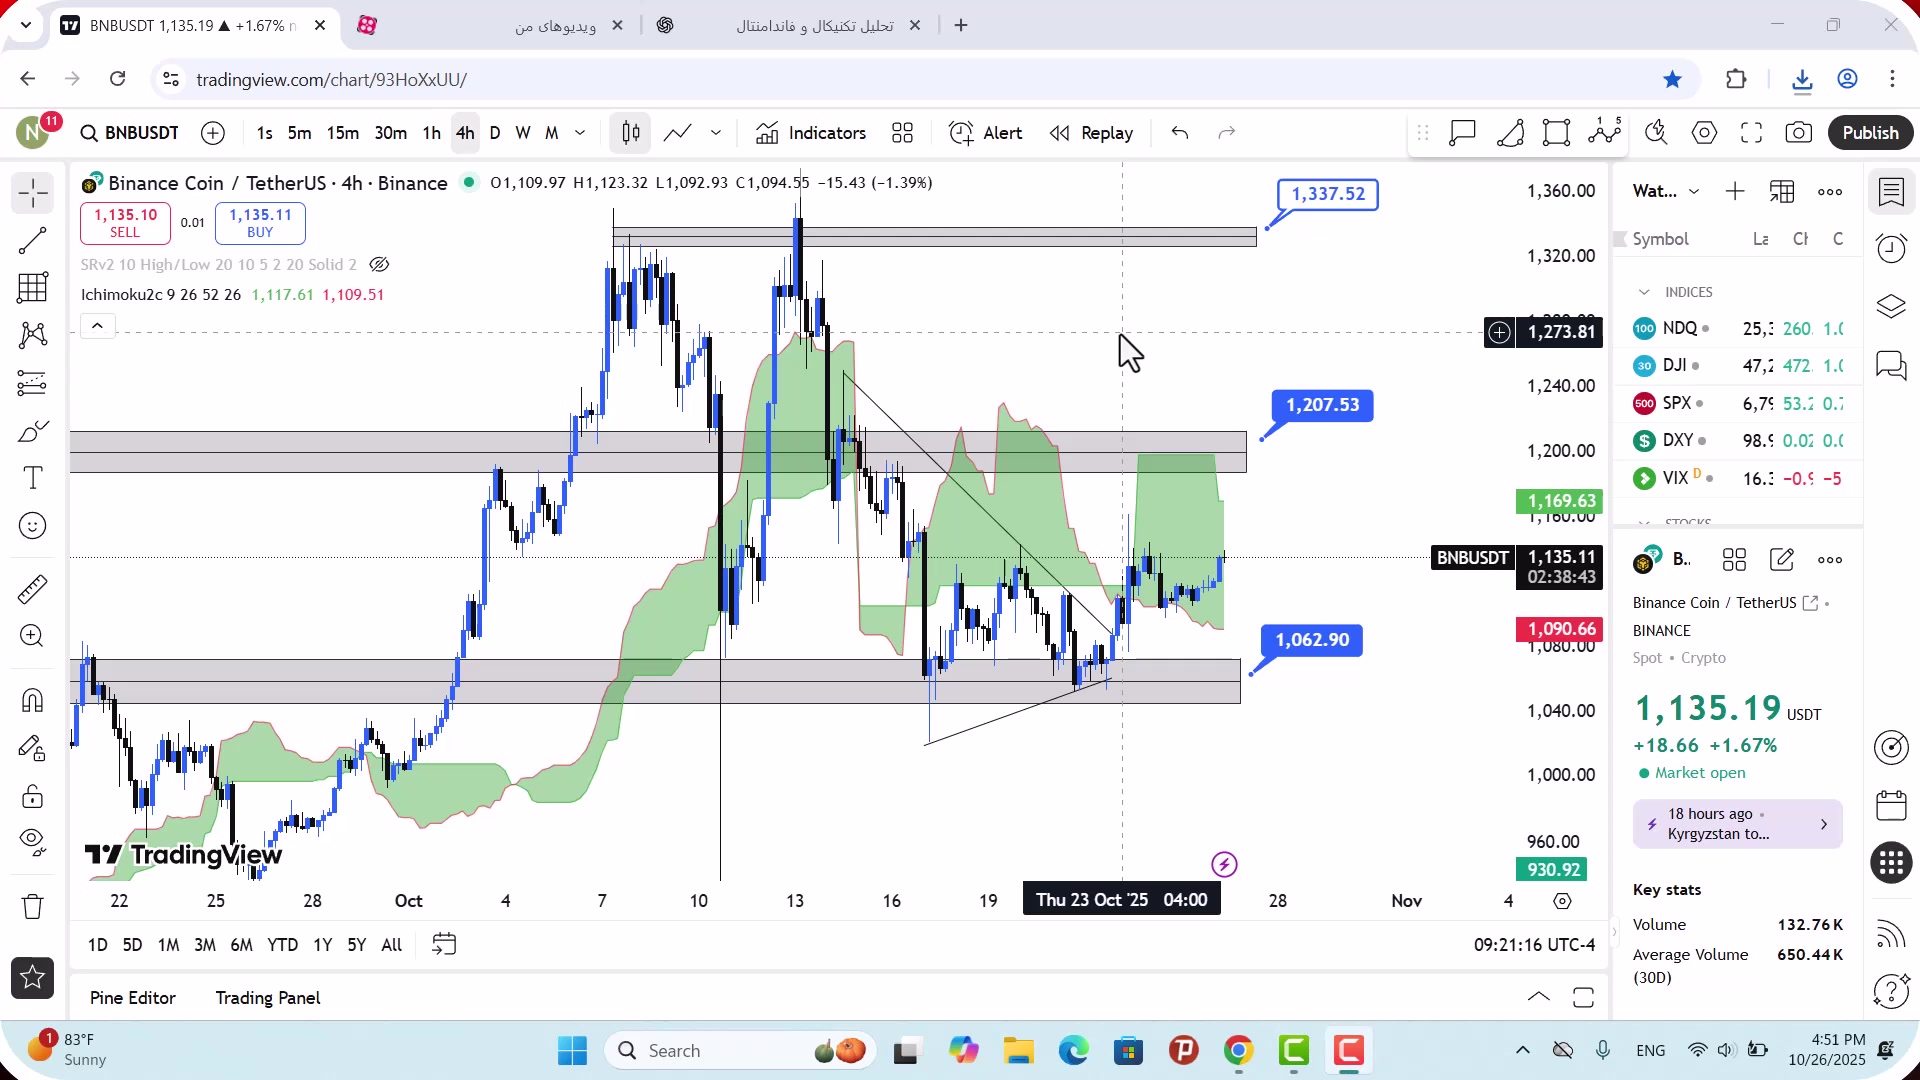The height and width of the screenshot is (1080, 1920).
Task: Open the candlestick chart type selector
Action: pyautogui.click(x=631, y=133)
